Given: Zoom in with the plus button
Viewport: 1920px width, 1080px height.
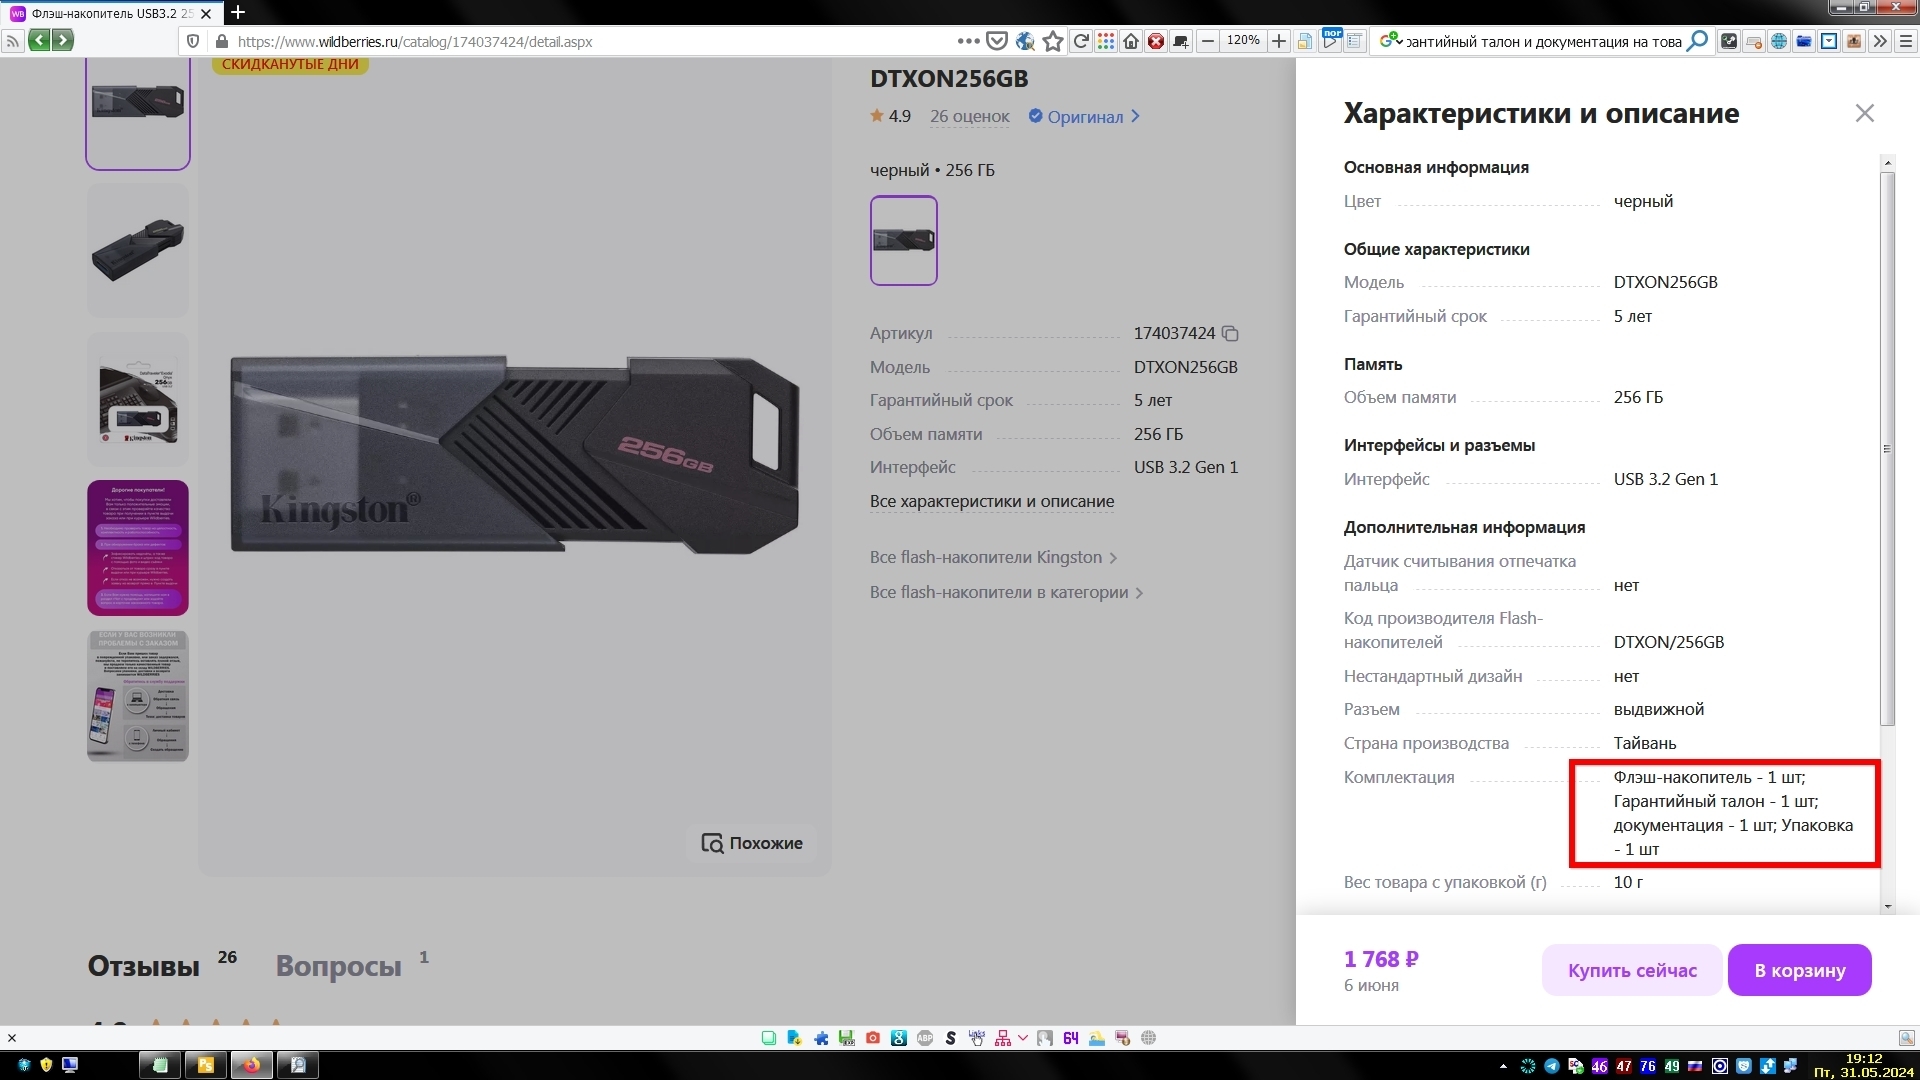Looking at the screenshot, I should pyautogui.click(x=1279, y=41).
